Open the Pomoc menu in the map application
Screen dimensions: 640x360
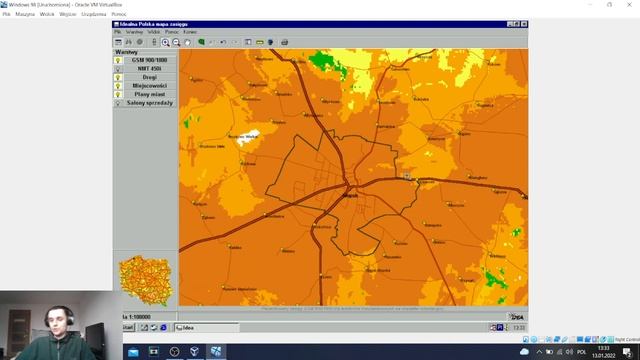(x=171, y=32)
